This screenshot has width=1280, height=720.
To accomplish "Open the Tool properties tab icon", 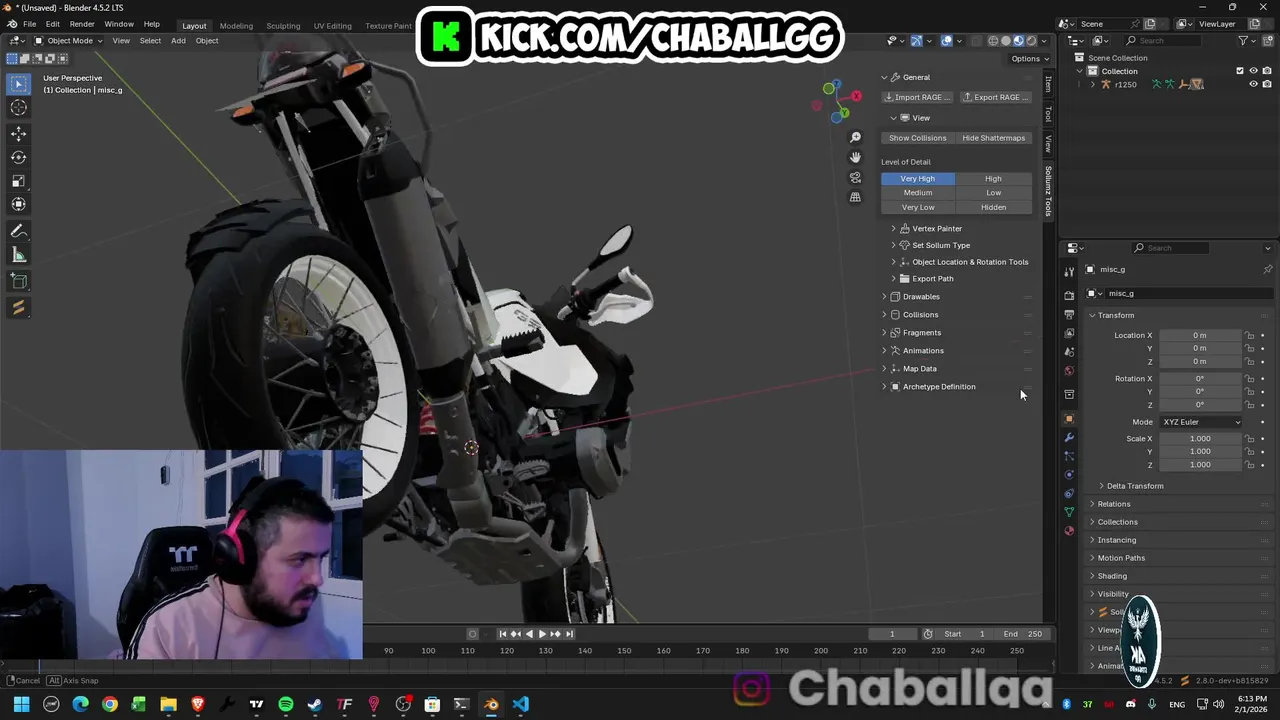I will click(x=1069, y=273).
